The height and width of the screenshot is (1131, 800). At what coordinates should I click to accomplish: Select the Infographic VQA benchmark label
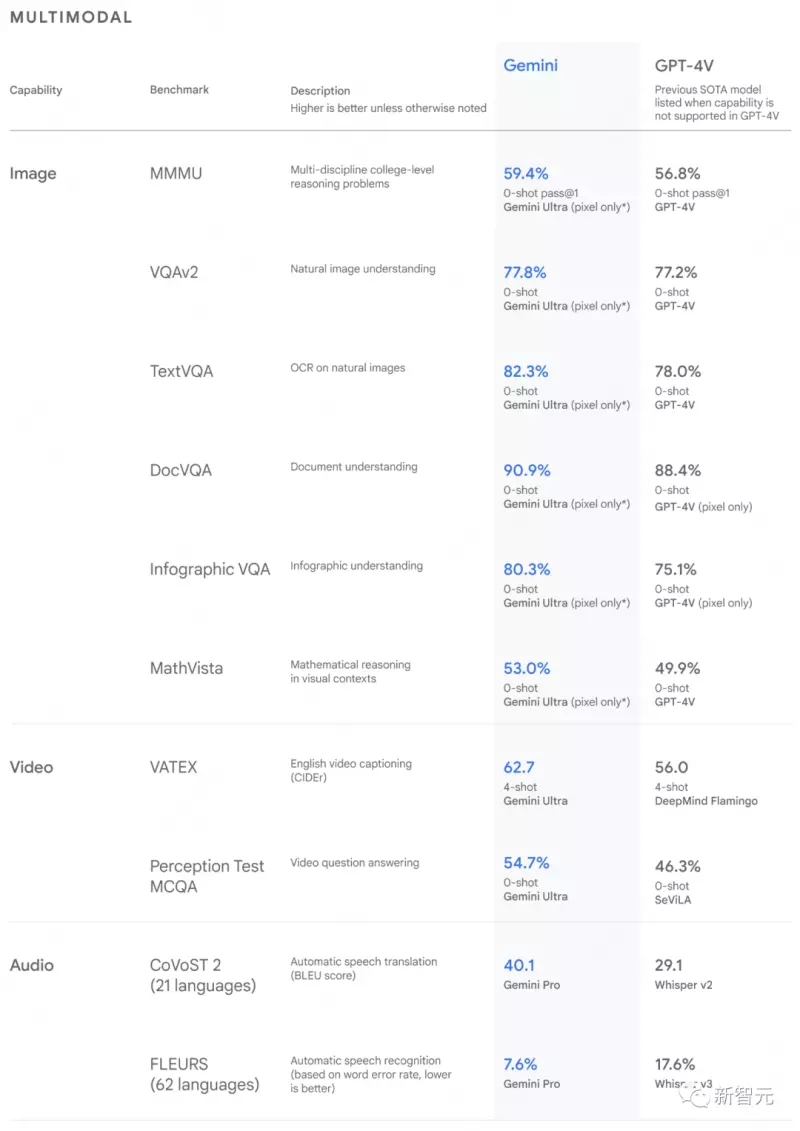click(x=210, y=569)
